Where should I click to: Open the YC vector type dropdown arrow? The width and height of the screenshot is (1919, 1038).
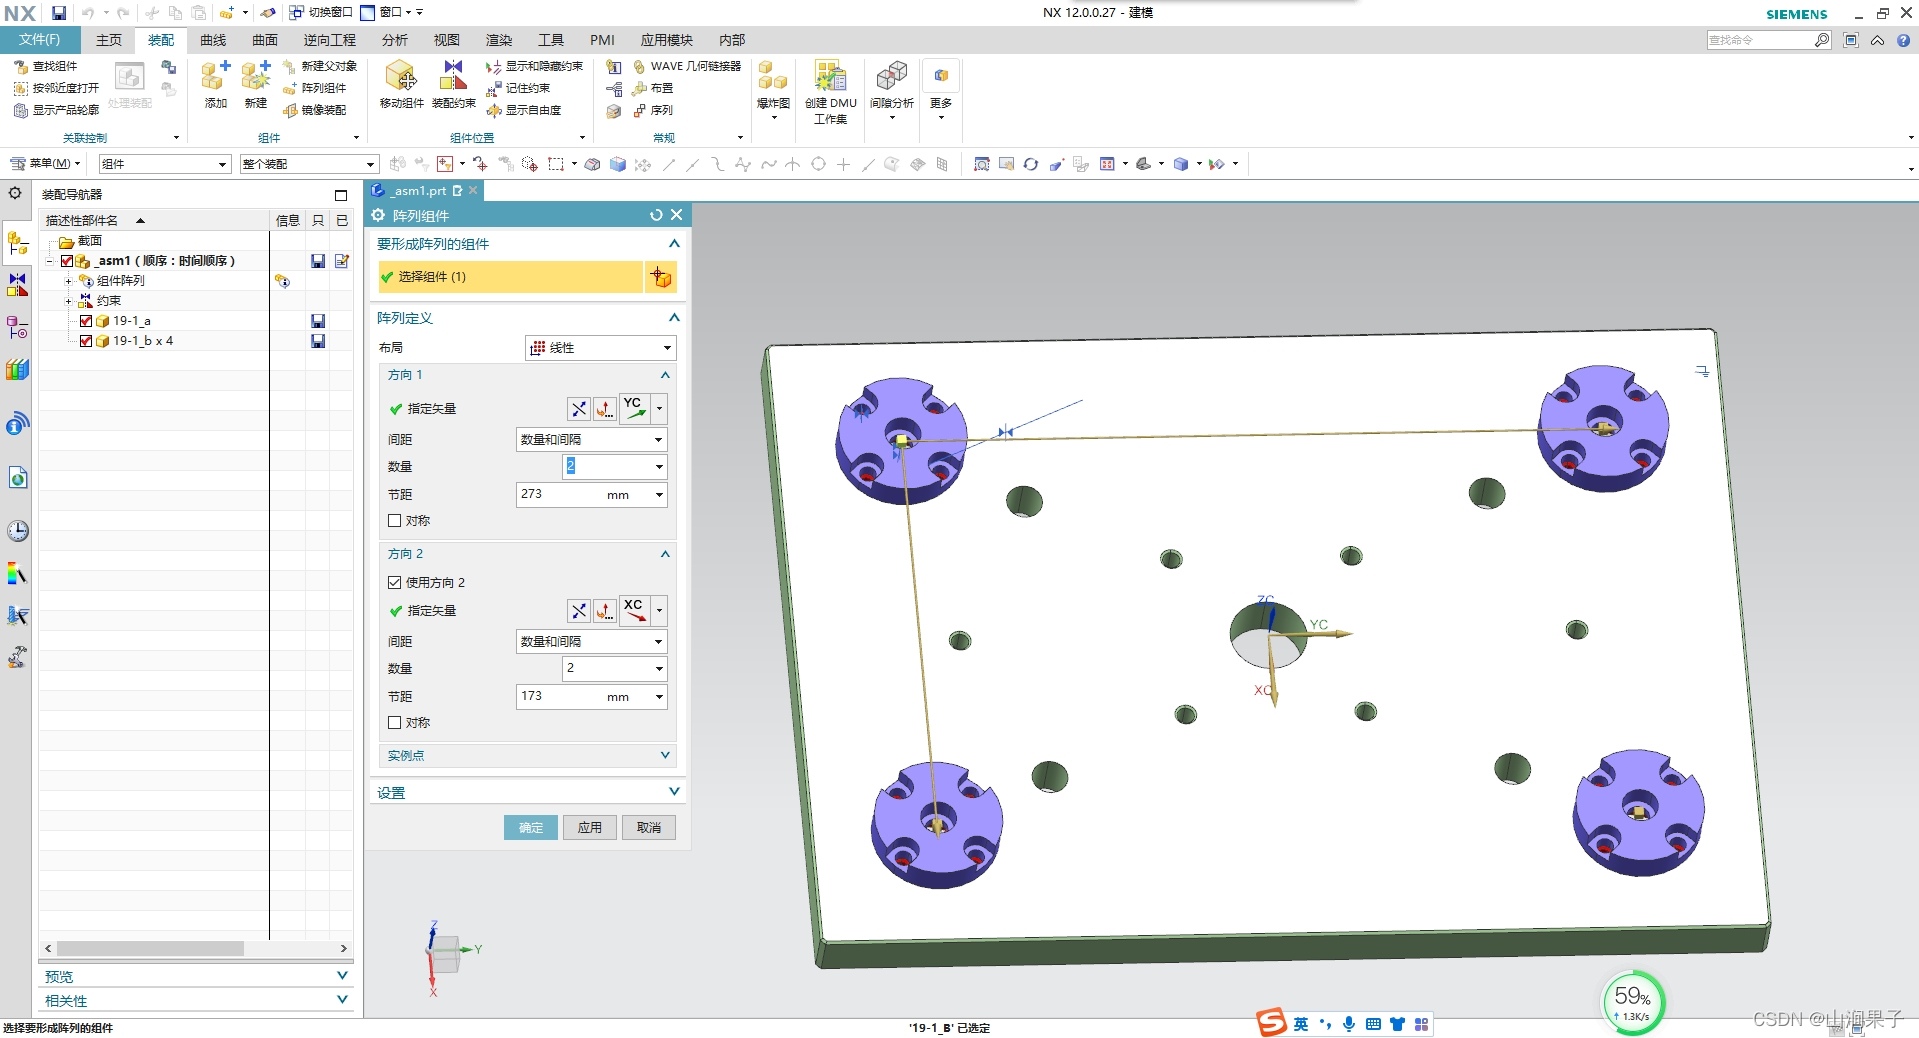[x=659, y=408]
